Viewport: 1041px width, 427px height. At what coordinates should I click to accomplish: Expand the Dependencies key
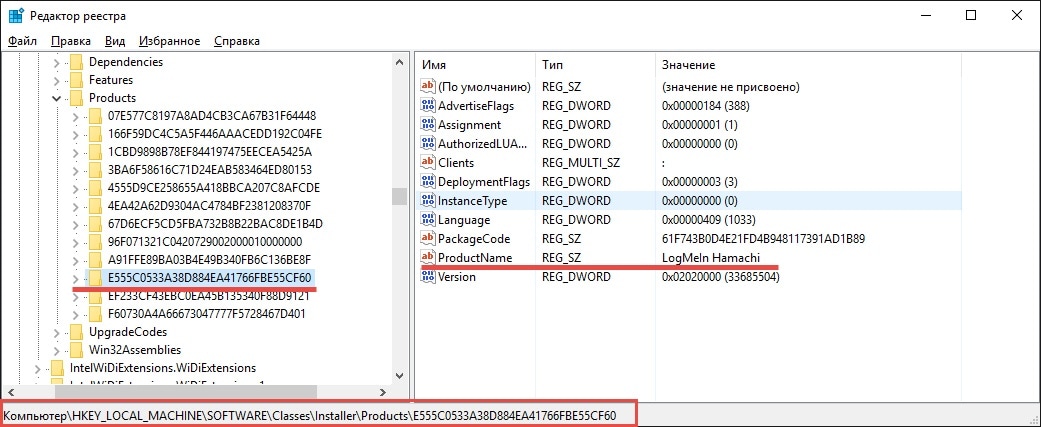click(x=56, y=62)
